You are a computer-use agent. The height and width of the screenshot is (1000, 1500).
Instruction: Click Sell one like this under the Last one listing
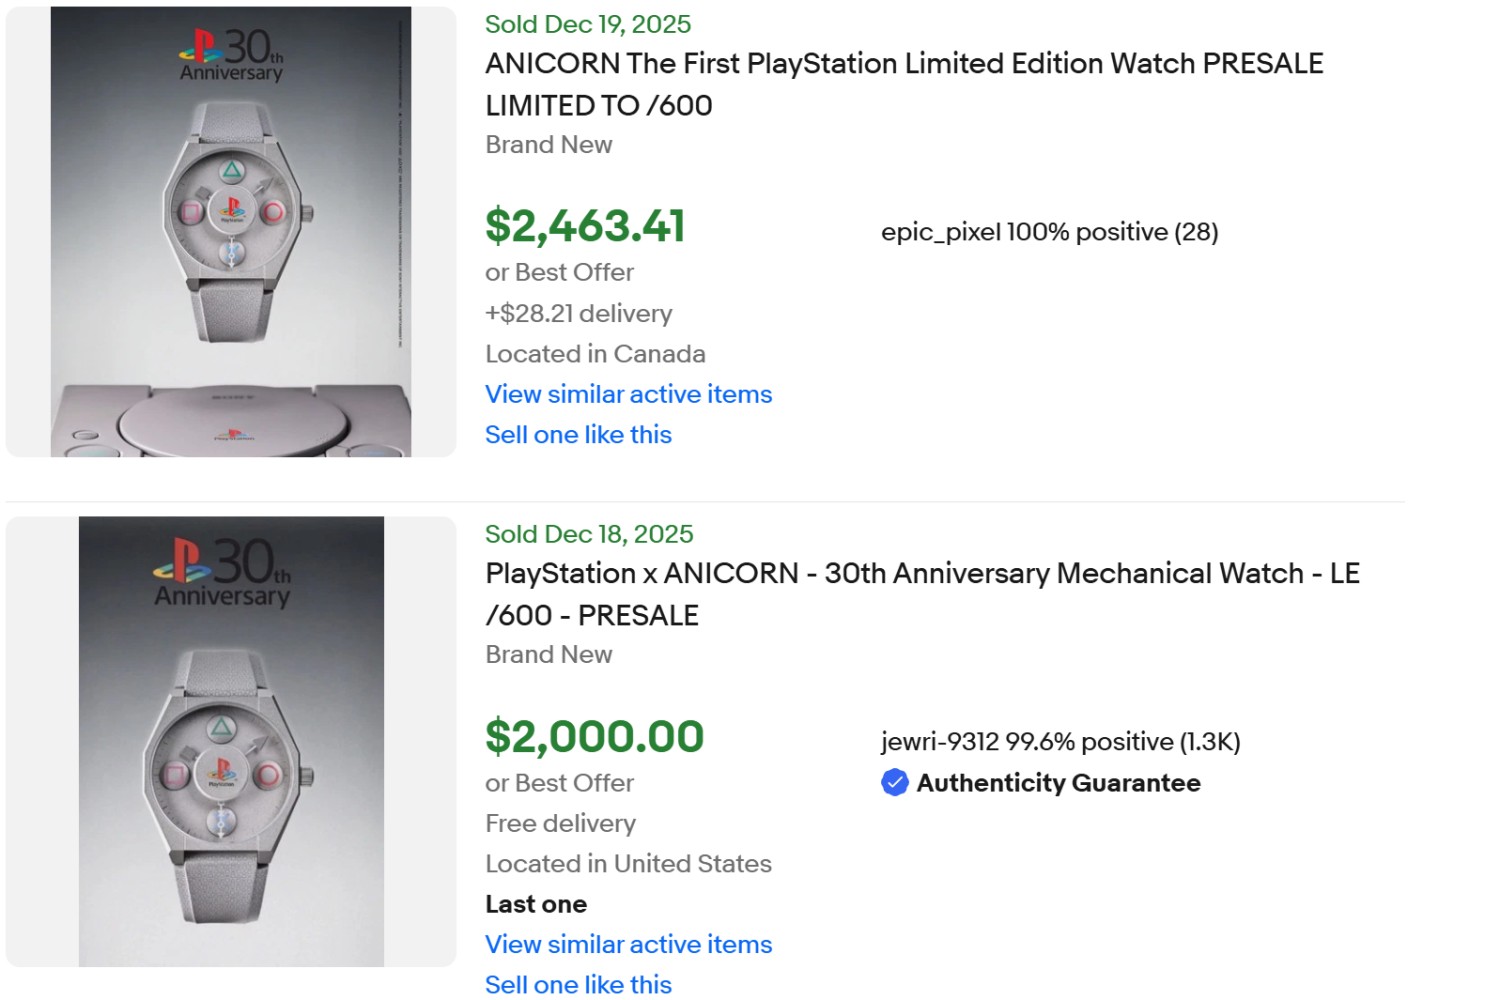tap(578, 984)
